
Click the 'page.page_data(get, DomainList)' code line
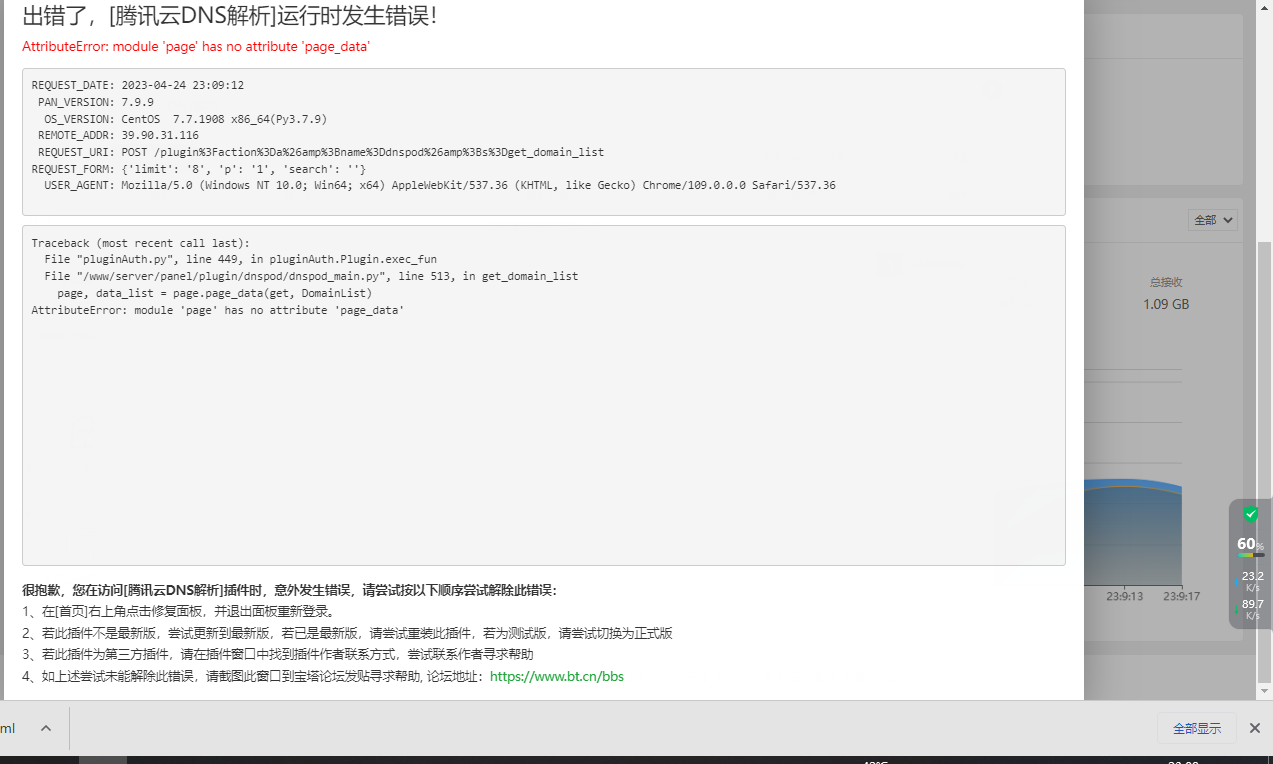[x=214, y=293]
